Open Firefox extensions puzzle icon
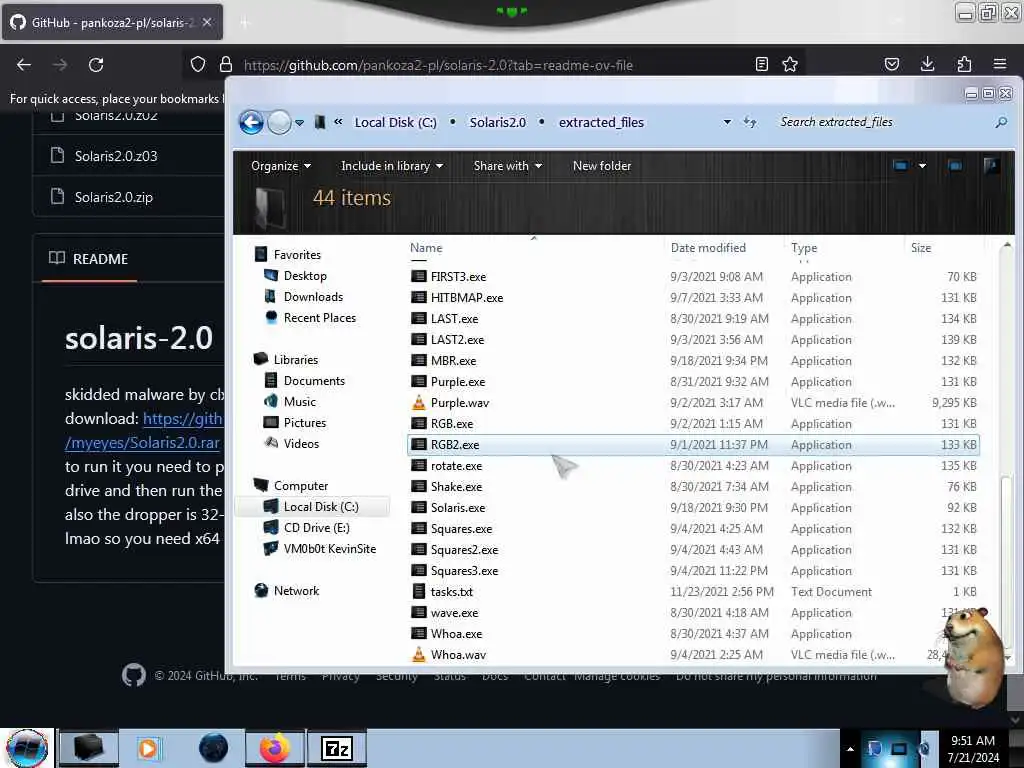Viewport: 1024px width, 768px height. click(x=964, y=64)
